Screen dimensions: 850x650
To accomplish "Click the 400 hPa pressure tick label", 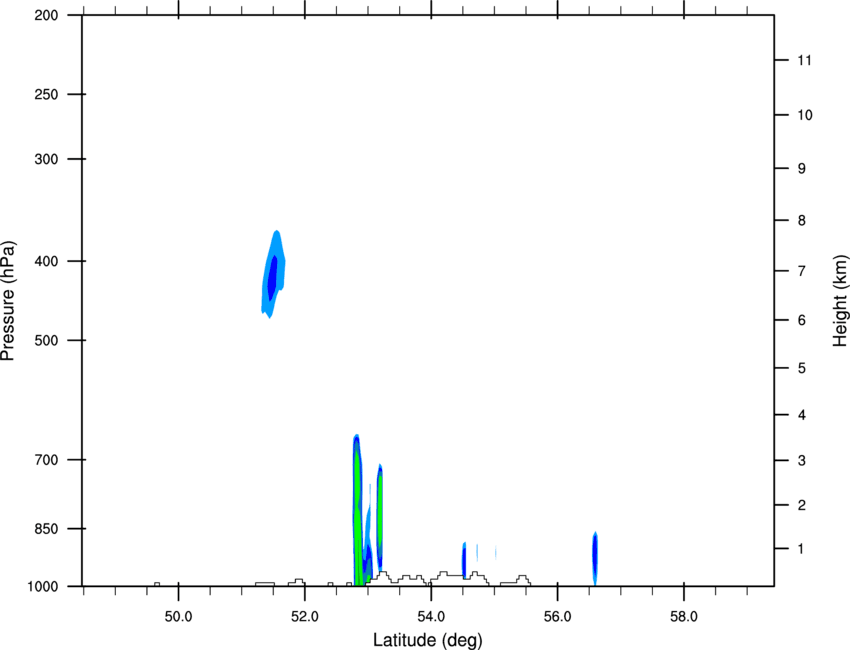I will (47, 261).
